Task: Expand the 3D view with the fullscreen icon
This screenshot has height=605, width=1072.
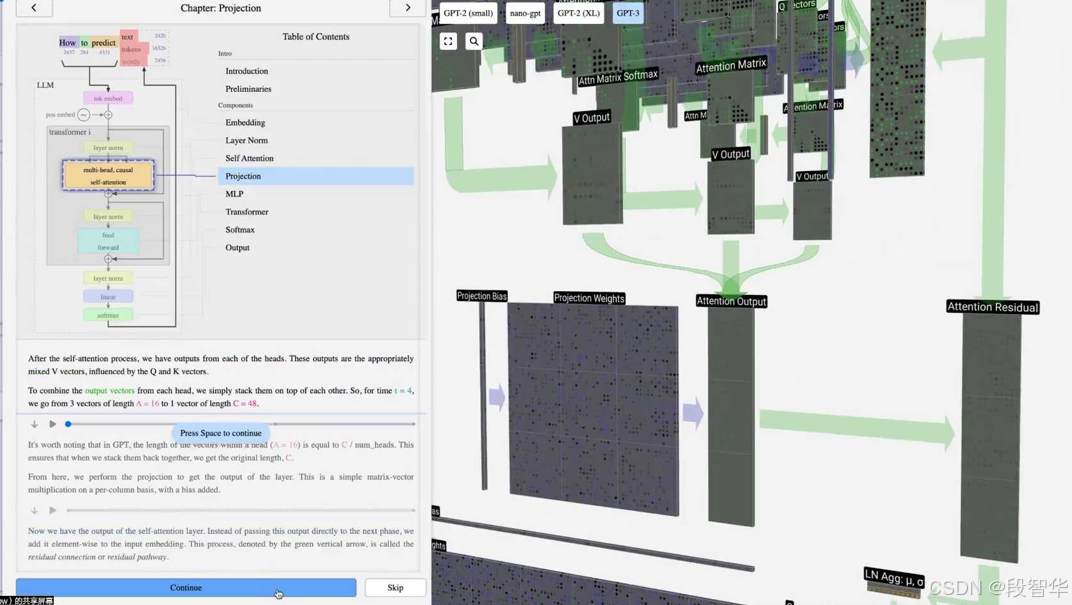Action: (x=448, y=41)
